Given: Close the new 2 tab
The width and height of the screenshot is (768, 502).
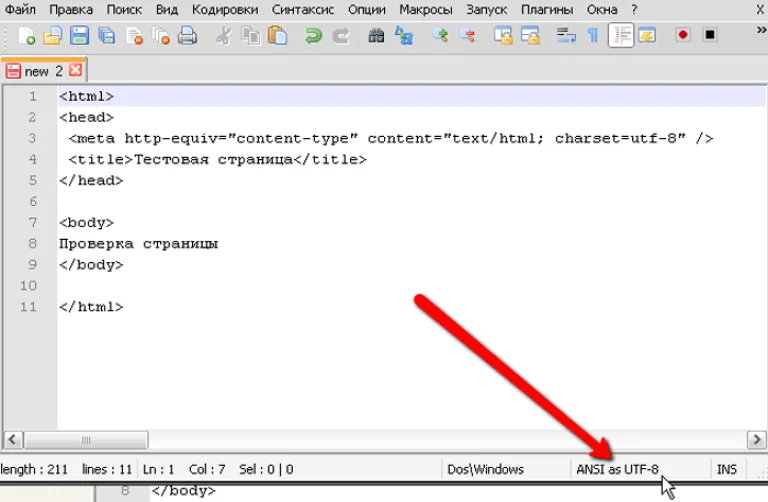Looking at the screenshot, I should pos(75,70).
